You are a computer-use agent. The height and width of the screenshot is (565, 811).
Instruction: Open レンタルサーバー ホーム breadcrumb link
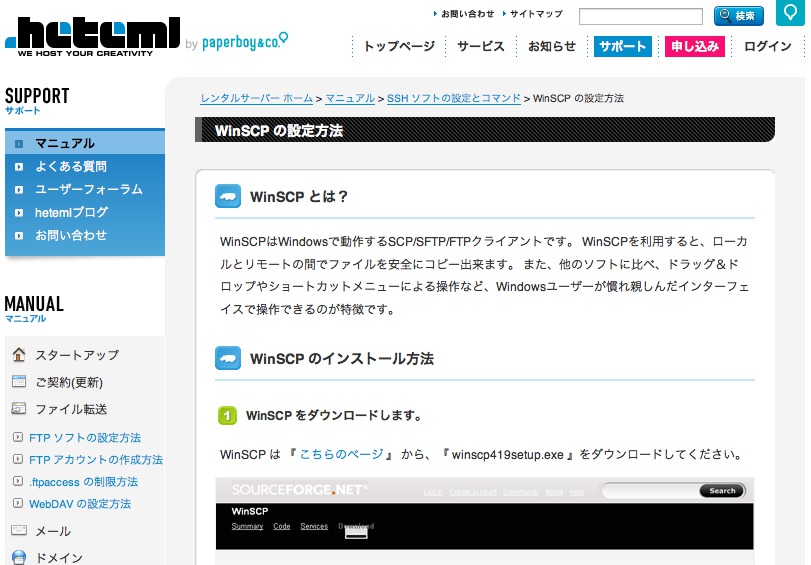tap(257, 98)
